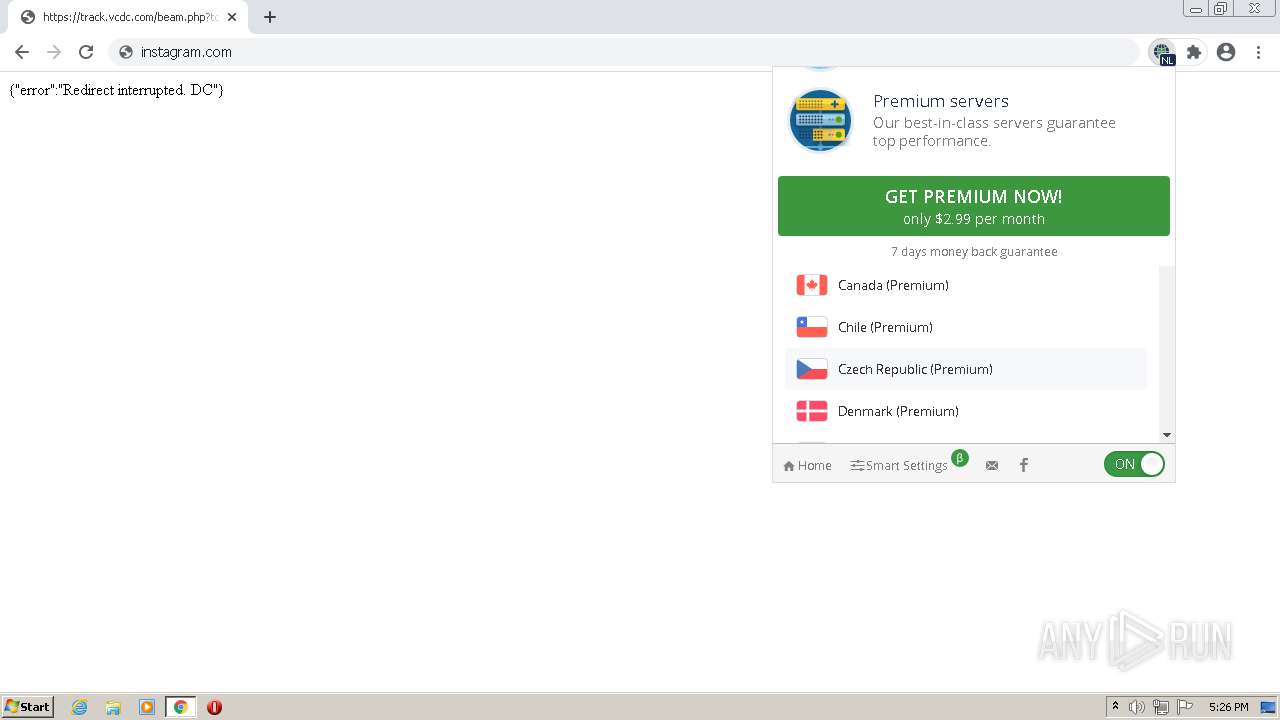This screenshot has width=1280, height=720.
Task: Click the Chrome taskbar icon
Action: [180, 707]
